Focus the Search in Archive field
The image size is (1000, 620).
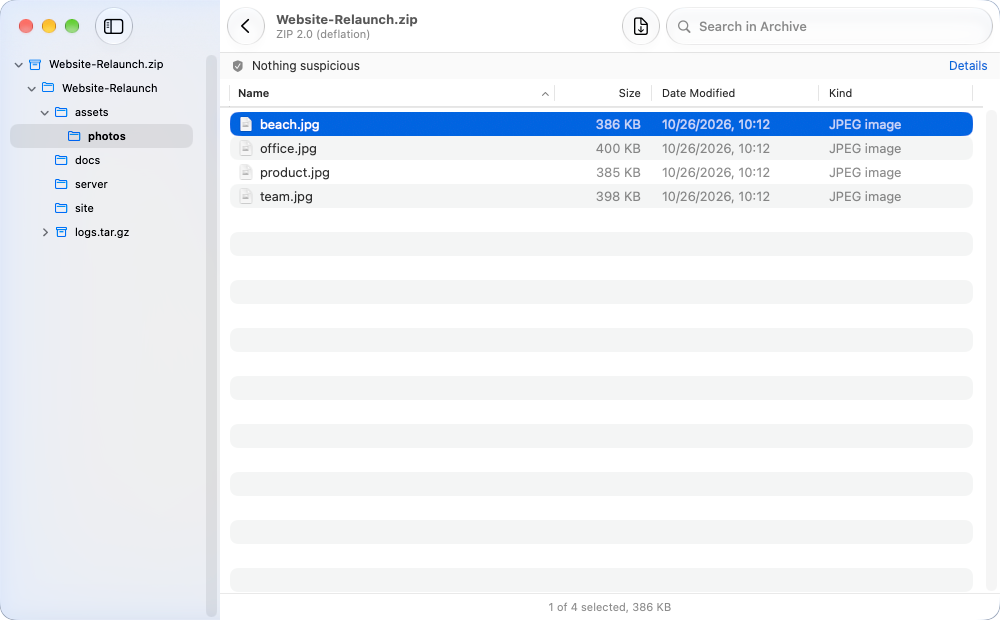coord(829,26)
